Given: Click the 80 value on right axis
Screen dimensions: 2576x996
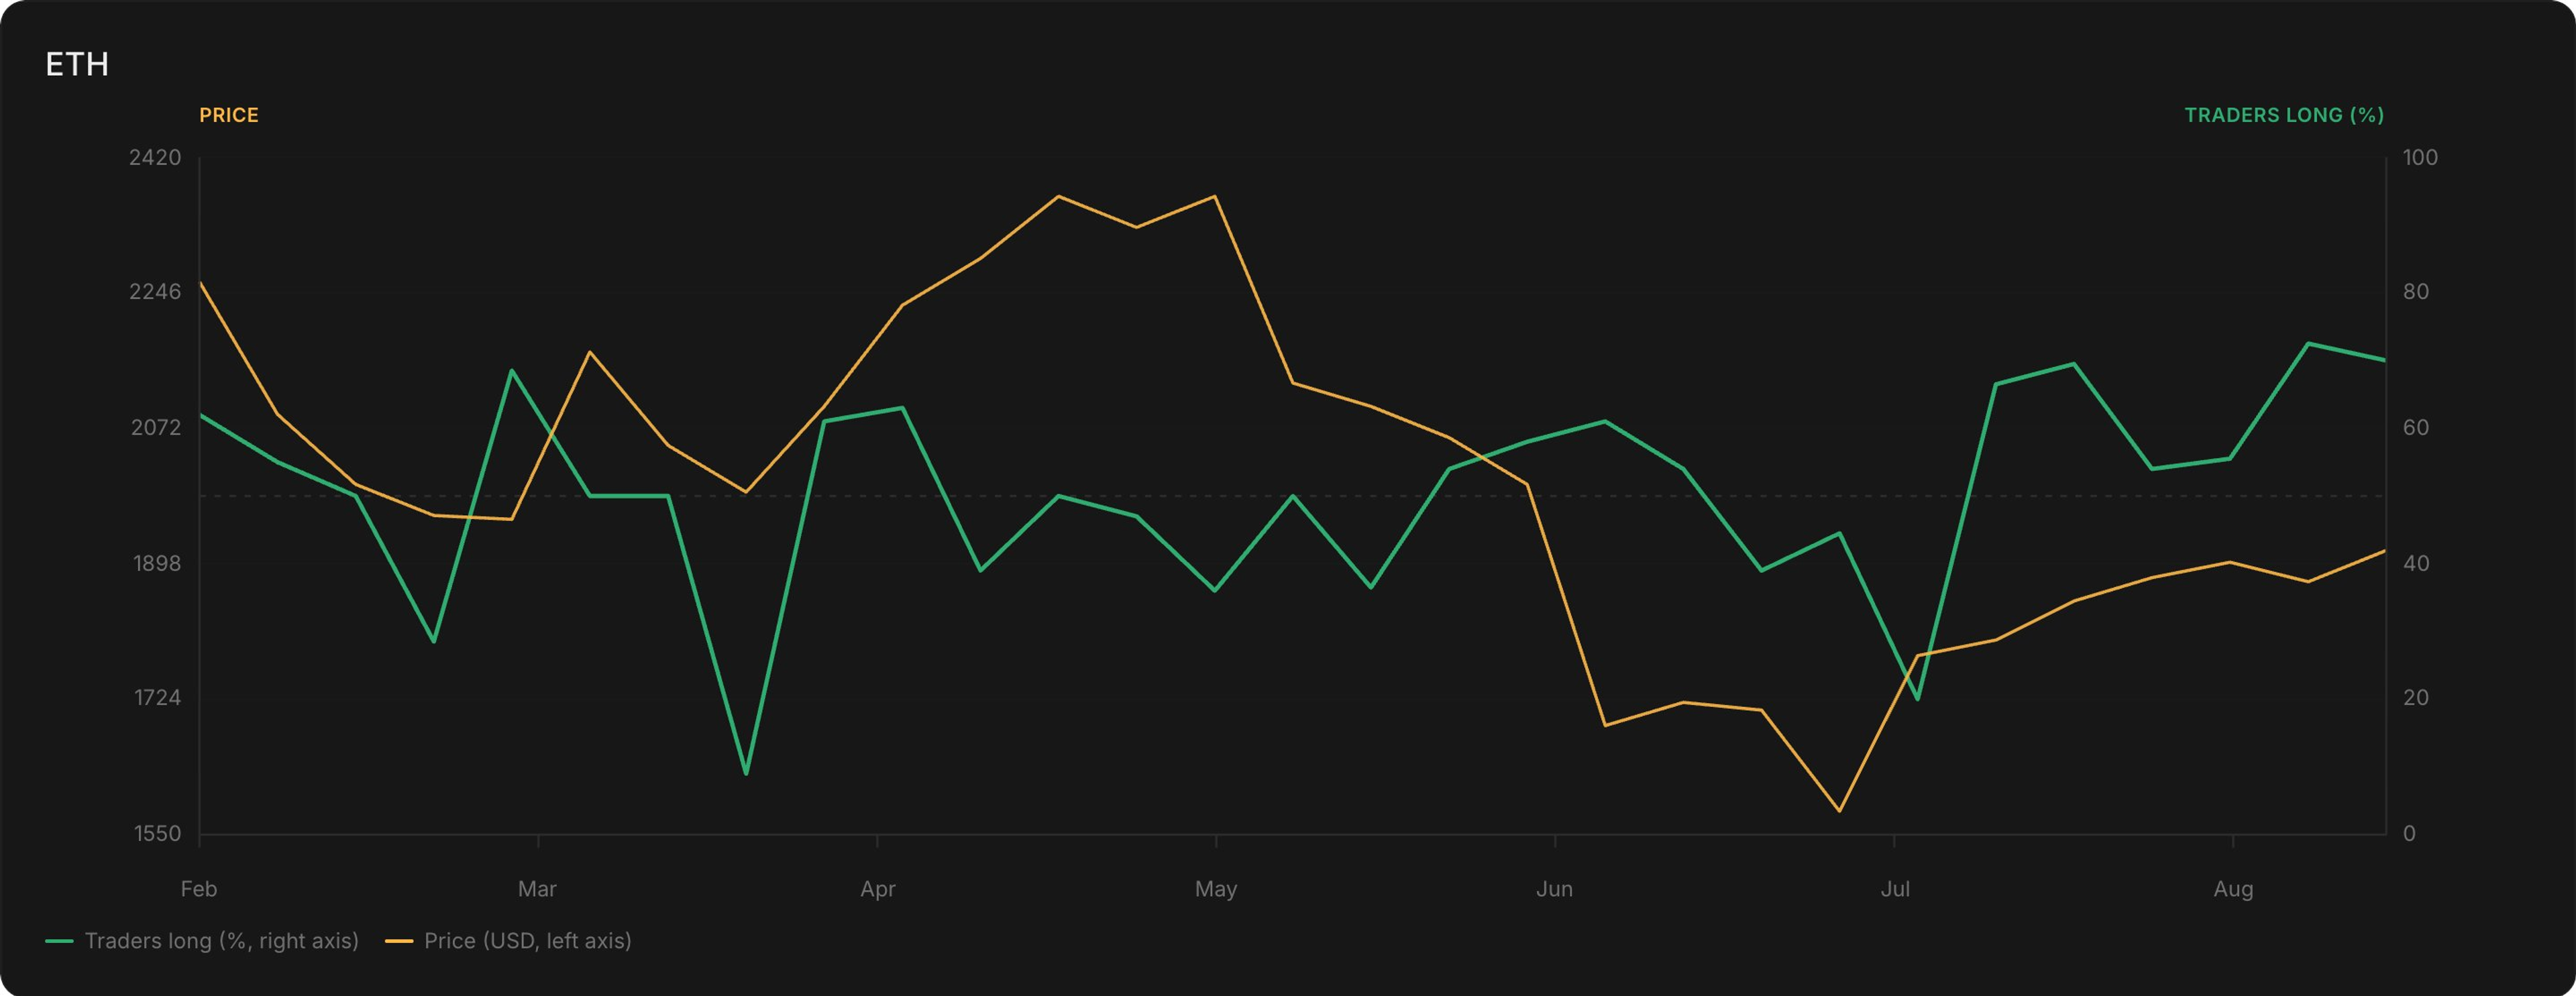Looking at the screenshot, I should (x=2416, y=291).
